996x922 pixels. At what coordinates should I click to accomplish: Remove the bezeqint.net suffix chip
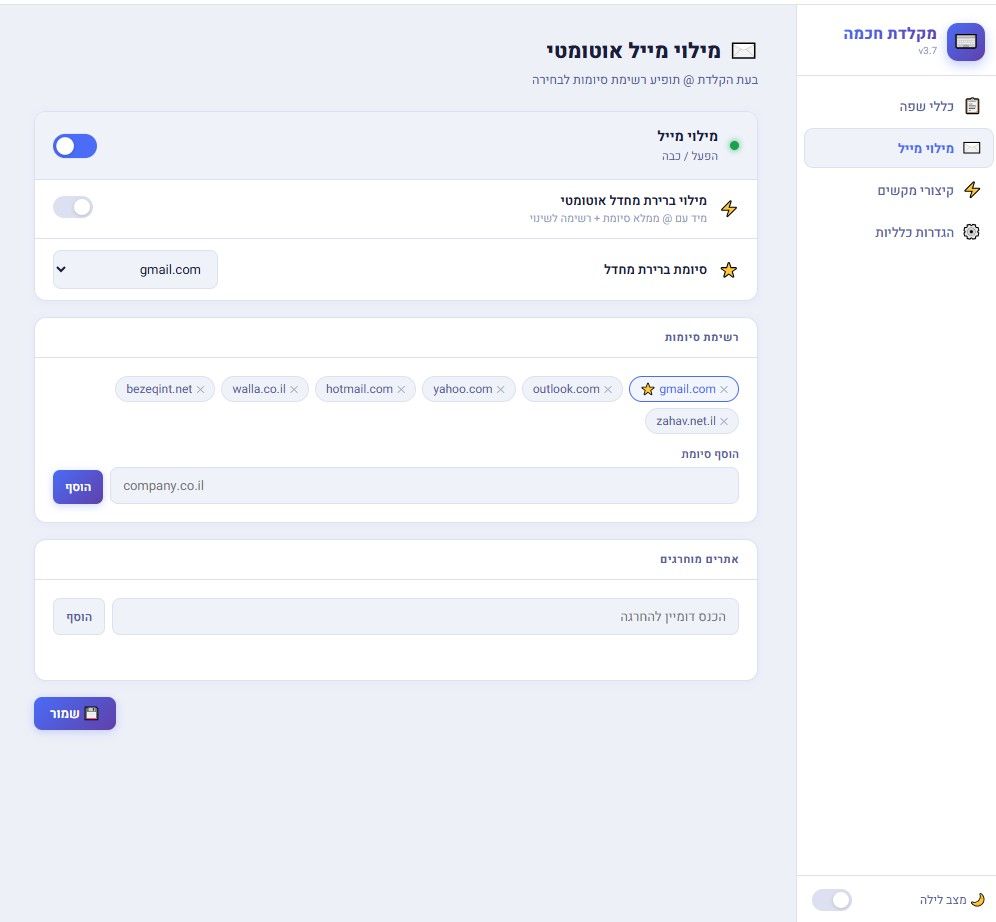tap(200, 390)
